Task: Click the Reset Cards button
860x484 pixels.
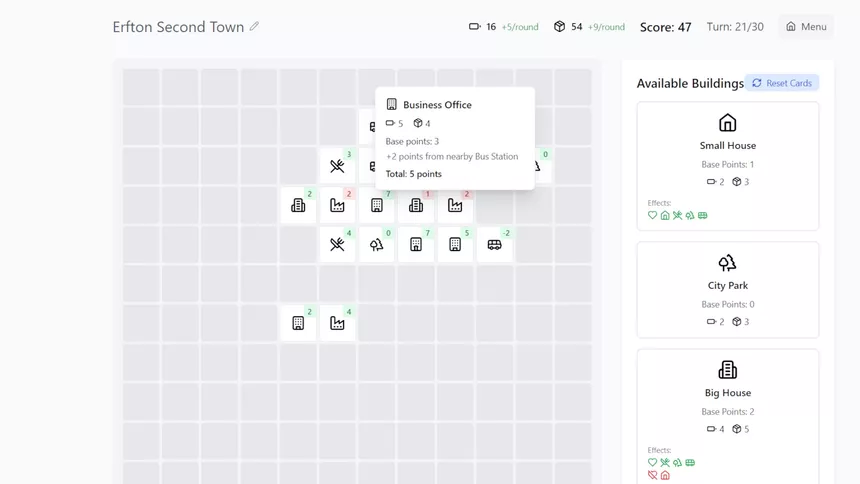Action: click(782, 83)
